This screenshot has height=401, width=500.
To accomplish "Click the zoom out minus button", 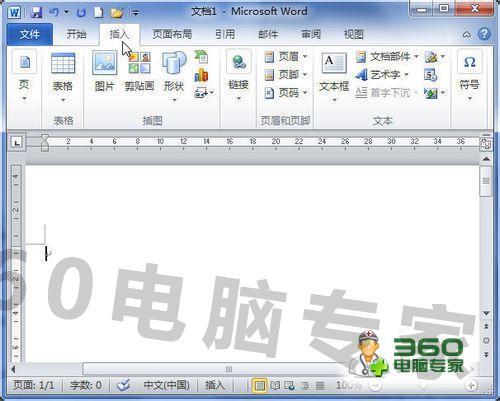I will (x=376, y=386).
